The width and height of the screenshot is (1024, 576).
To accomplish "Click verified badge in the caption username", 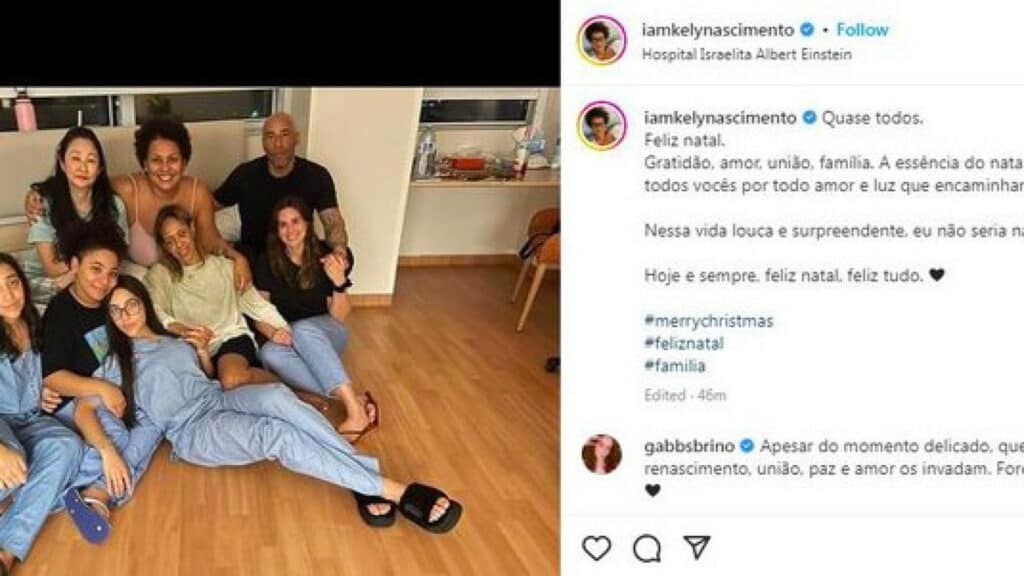I will pyautogui.click(x=809, y=118).
